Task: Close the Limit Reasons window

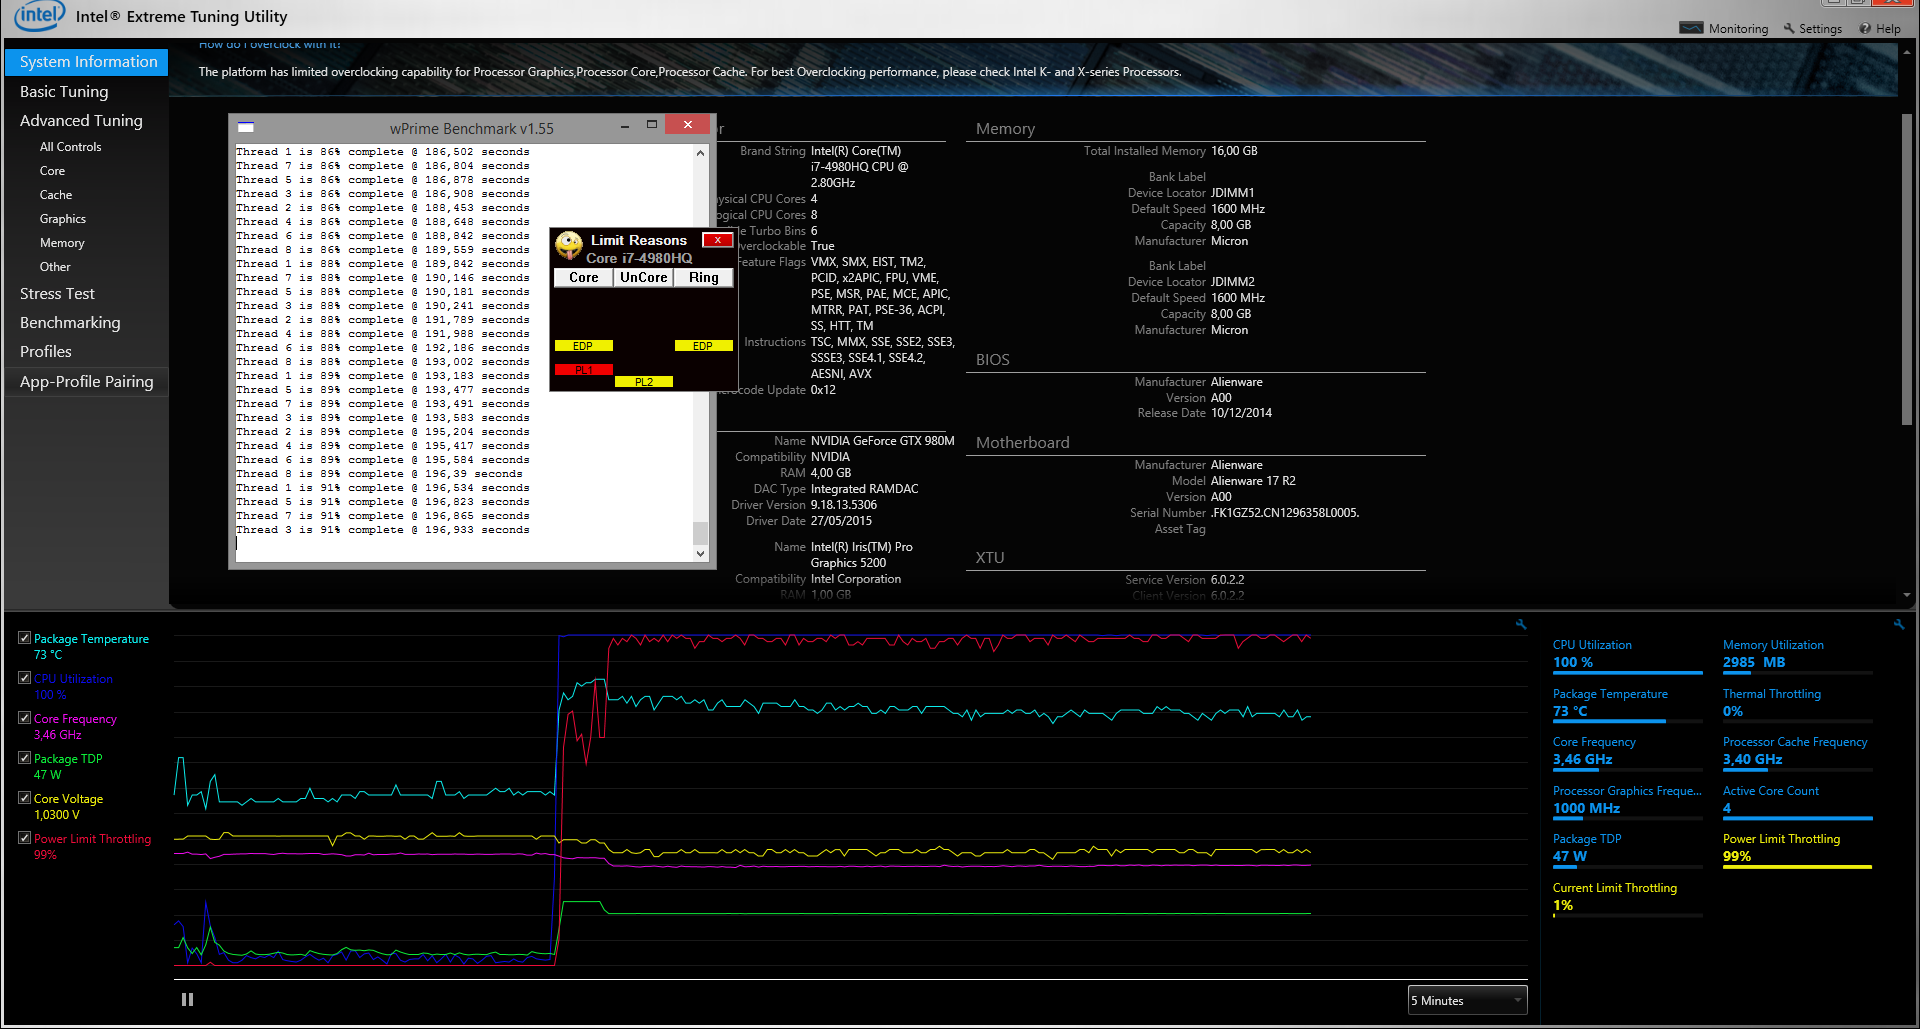Action: (717, 240)
